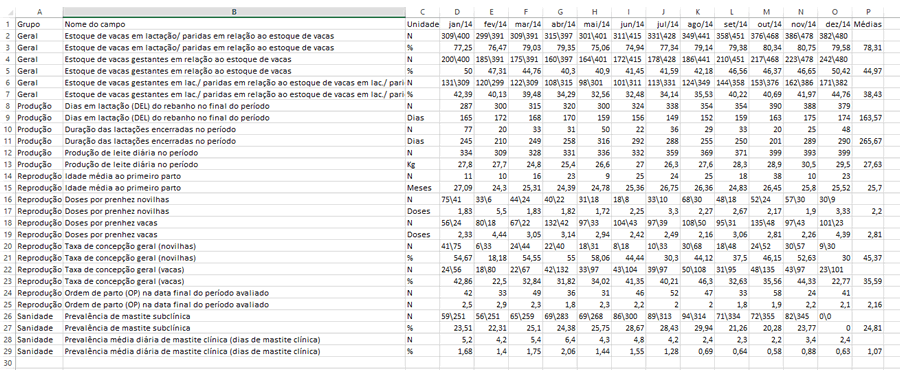Screen dimensions: 900x370
Task: Select row 30 header
Action: [7, 363]
